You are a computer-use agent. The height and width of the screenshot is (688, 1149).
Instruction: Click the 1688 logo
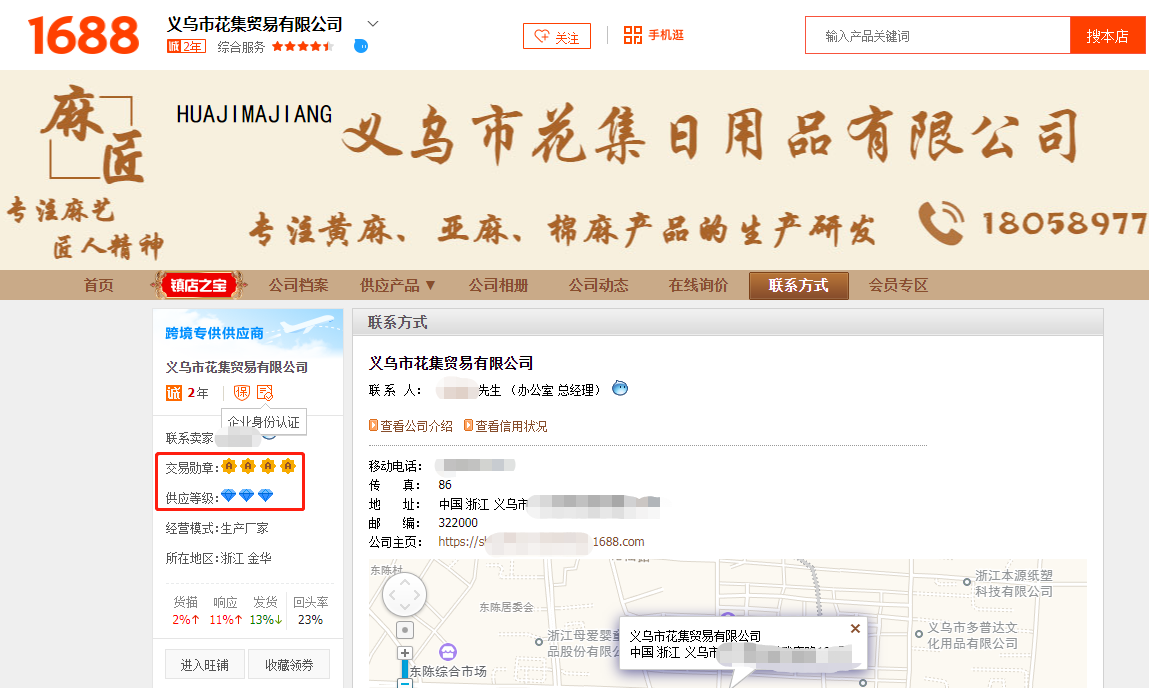click(83, 35)
